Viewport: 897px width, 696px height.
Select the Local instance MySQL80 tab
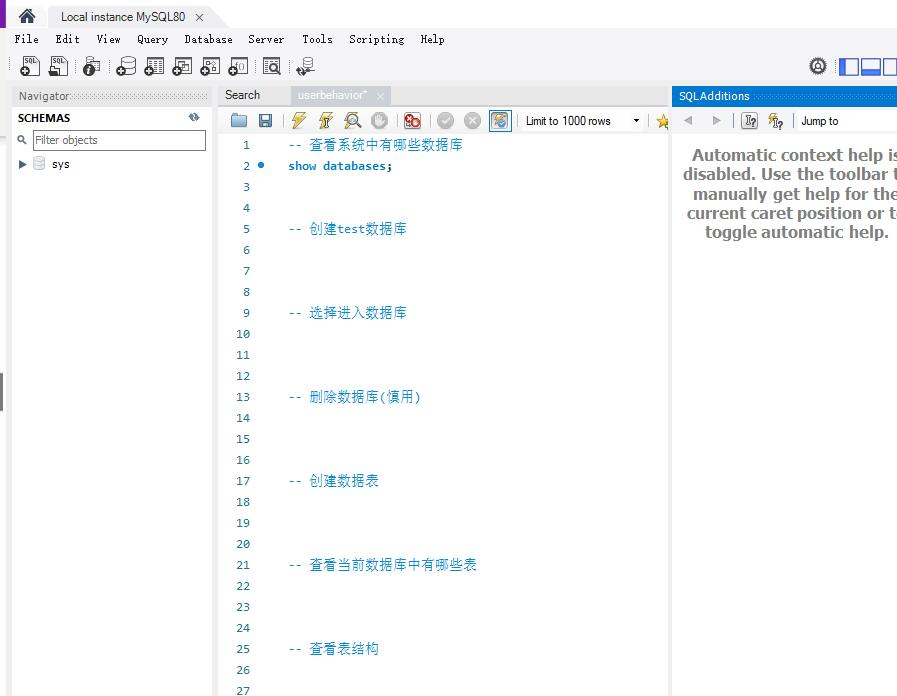point(123,17)
